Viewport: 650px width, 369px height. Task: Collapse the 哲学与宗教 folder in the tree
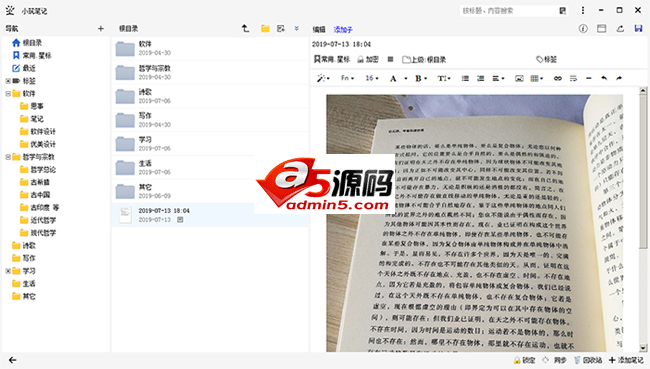click(x=8, y=157)
